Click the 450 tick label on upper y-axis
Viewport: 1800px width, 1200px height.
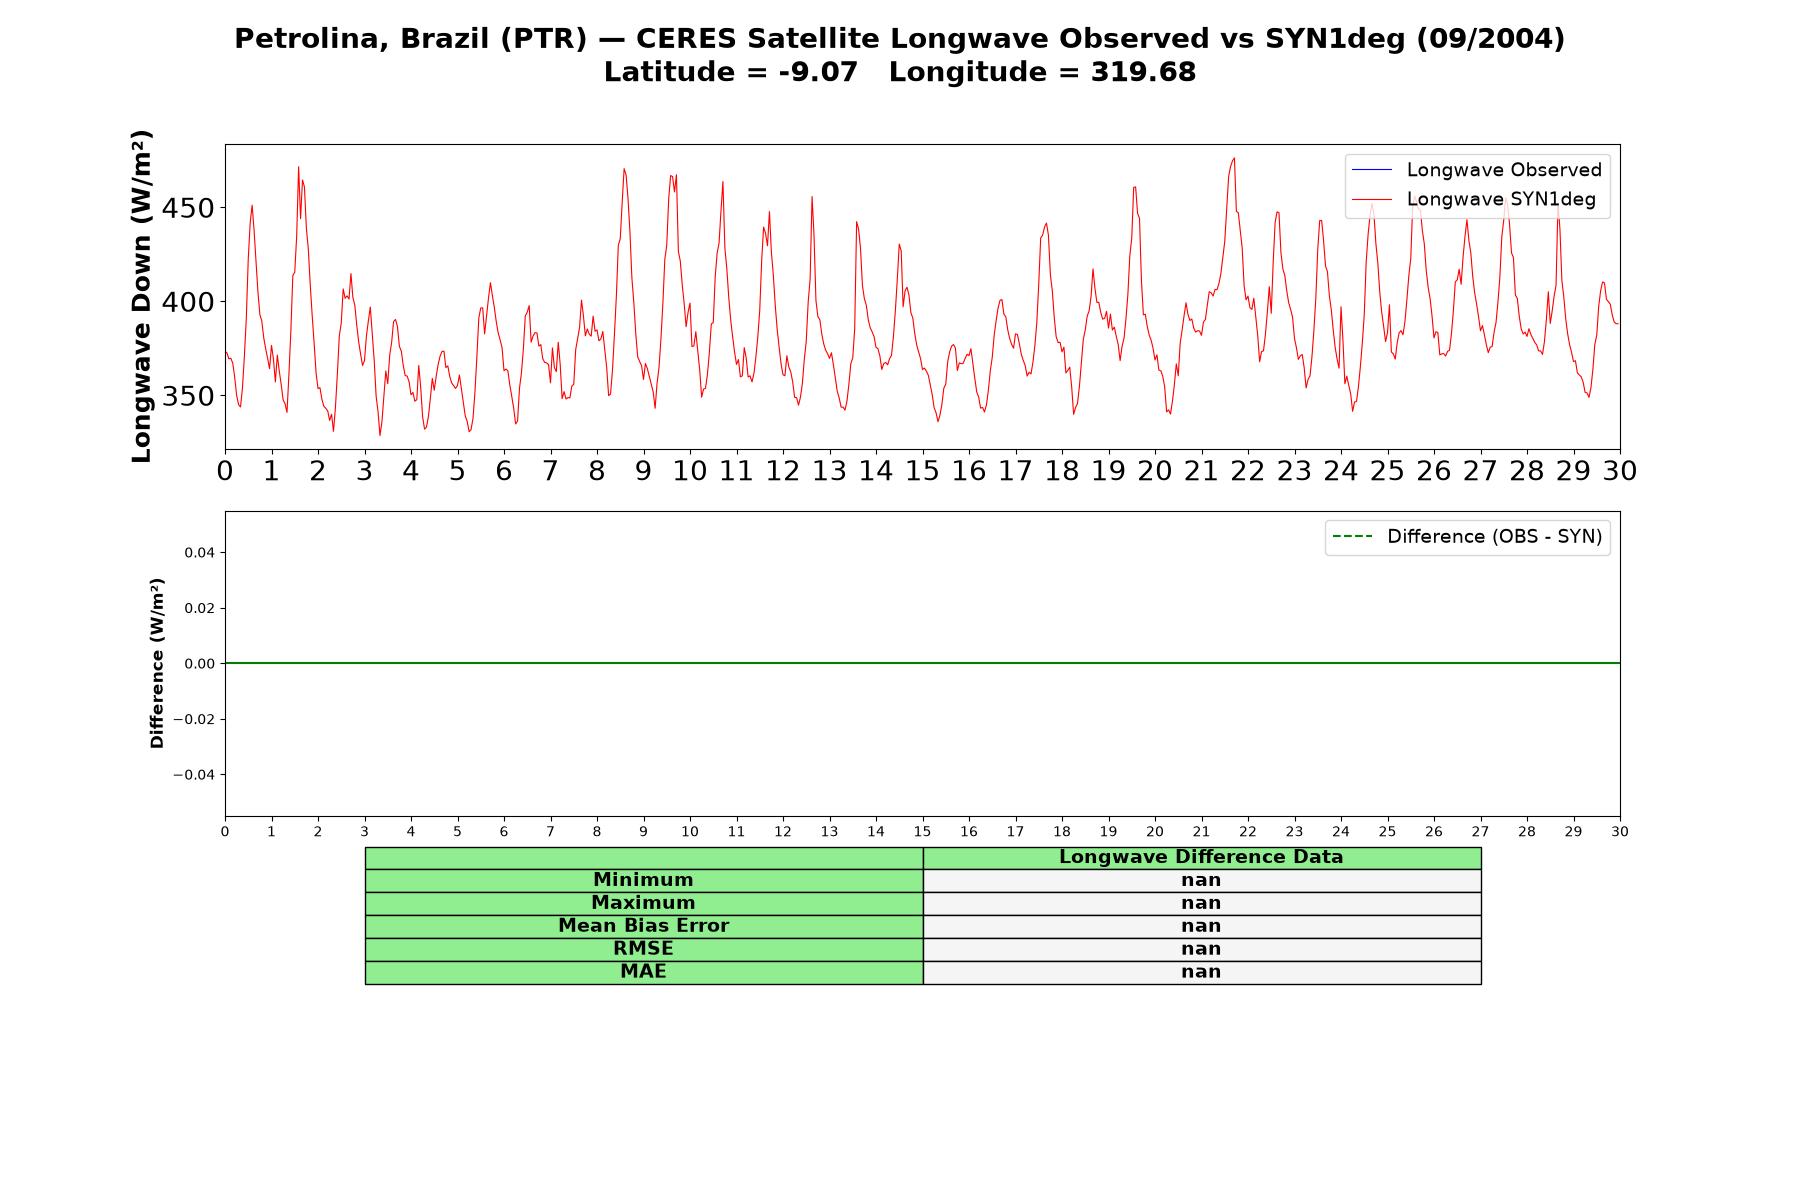[188, 209]
